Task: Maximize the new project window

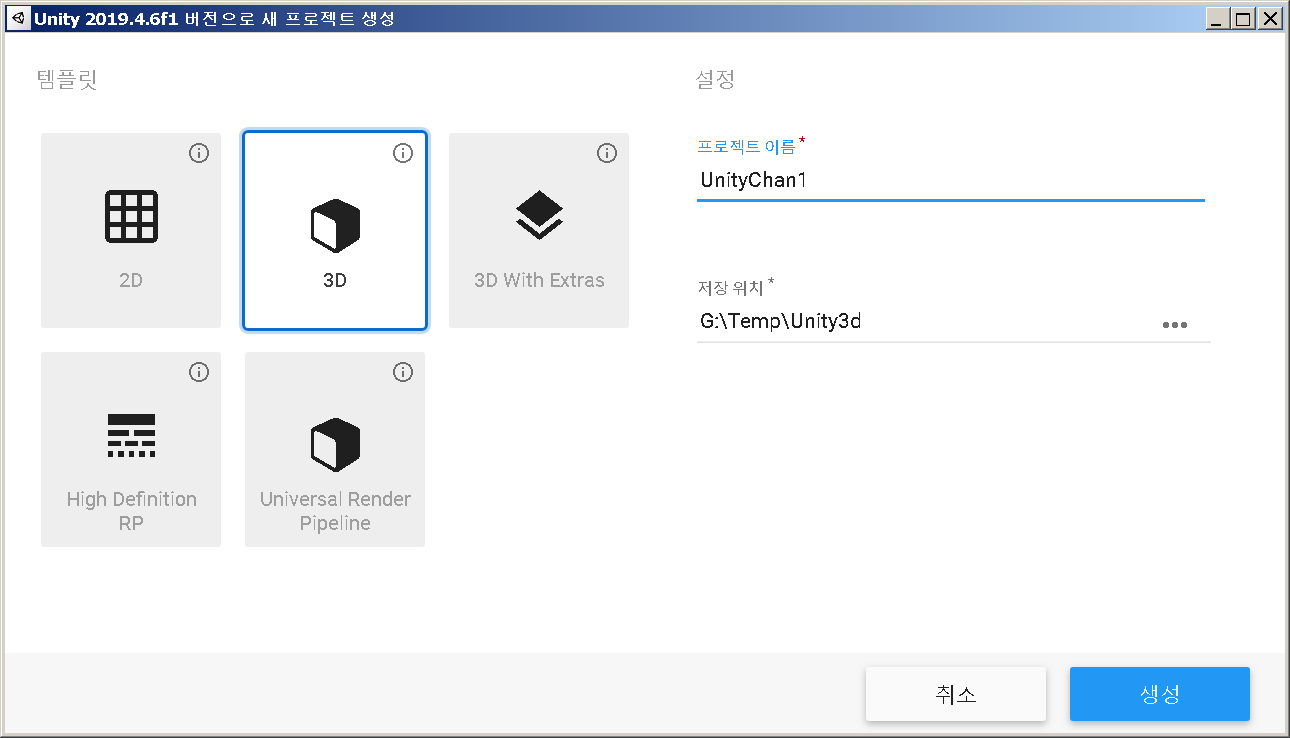Action: (x=1243, y=18)
